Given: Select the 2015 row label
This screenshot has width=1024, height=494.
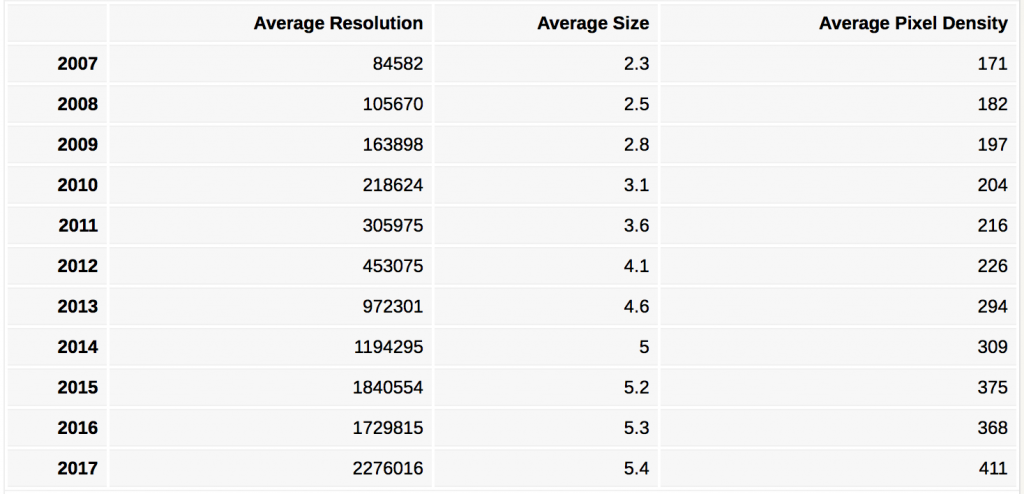Looking at the screenshot, I should tap(78, 387).
